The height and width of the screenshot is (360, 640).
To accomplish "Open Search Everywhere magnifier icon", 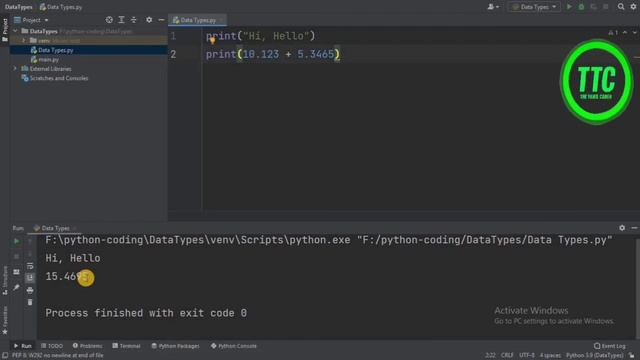I will click(621, 7).
